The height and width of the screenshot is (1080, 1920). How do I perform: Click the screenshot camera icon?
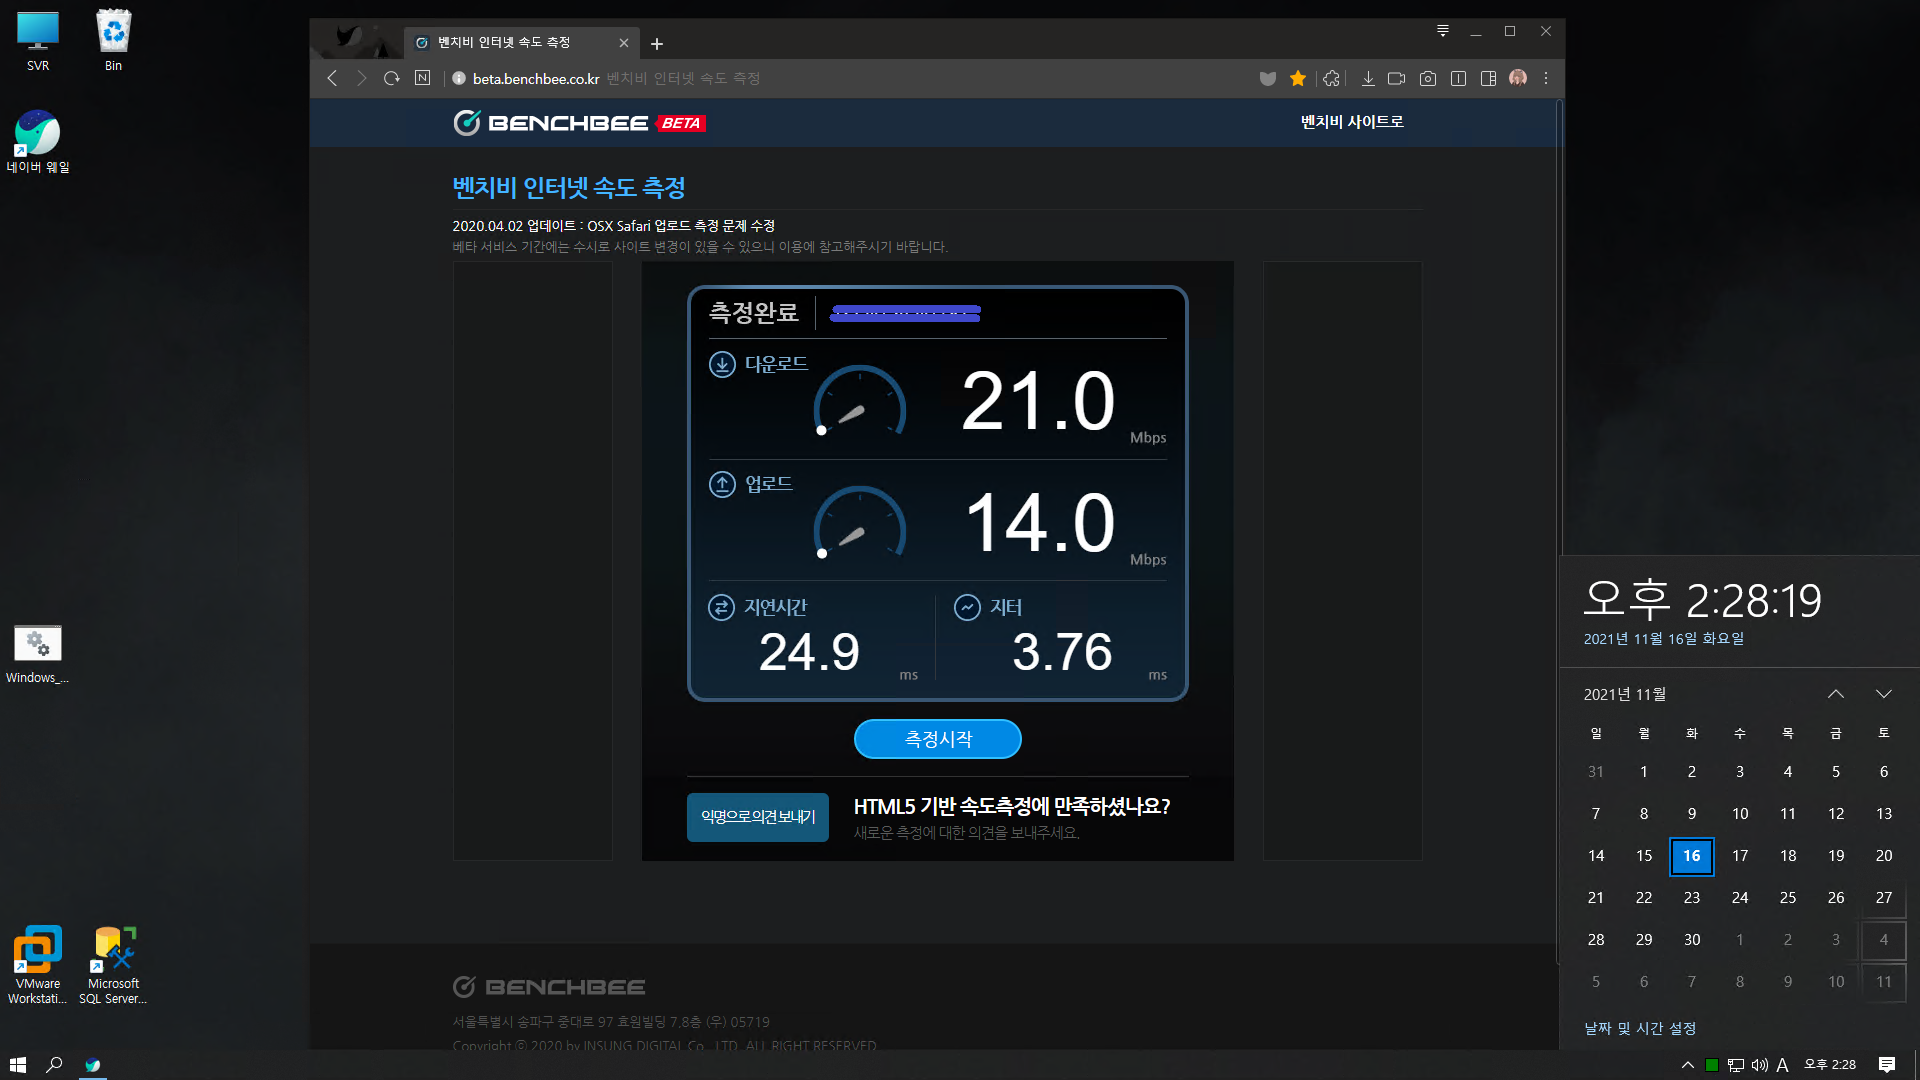1428,78
